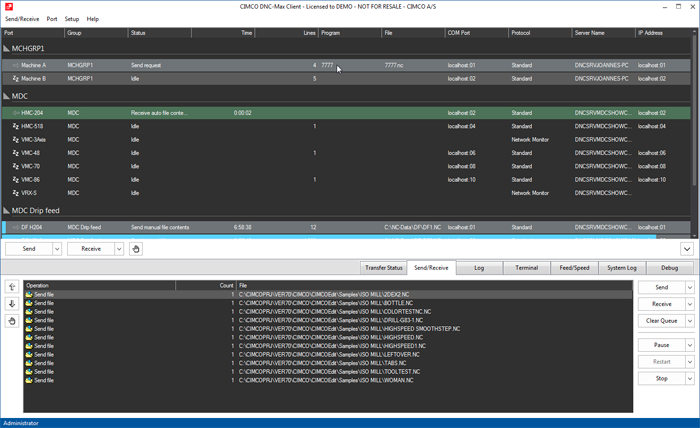This screenshot has width=700, height=428.
Task: Click sleep icon of VMC-86 row
Action: coord(16,180)
